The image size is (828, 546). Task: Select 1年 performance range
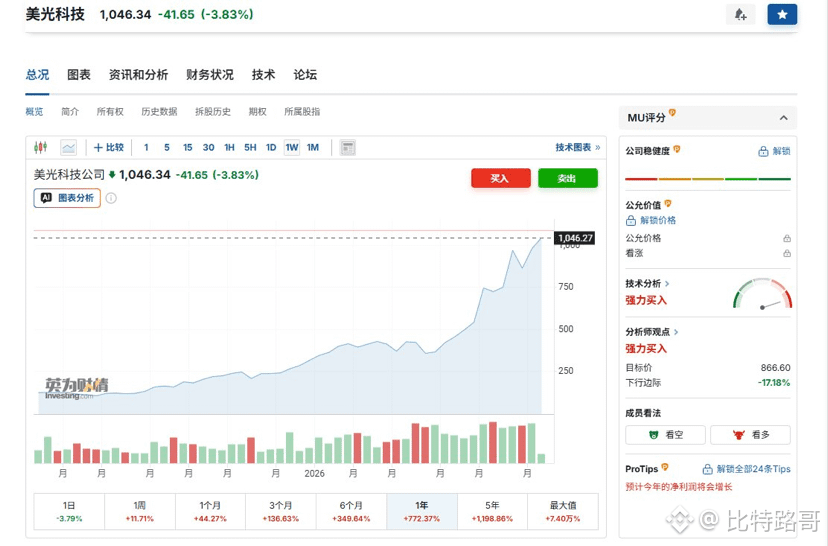[x=421, y=511]
